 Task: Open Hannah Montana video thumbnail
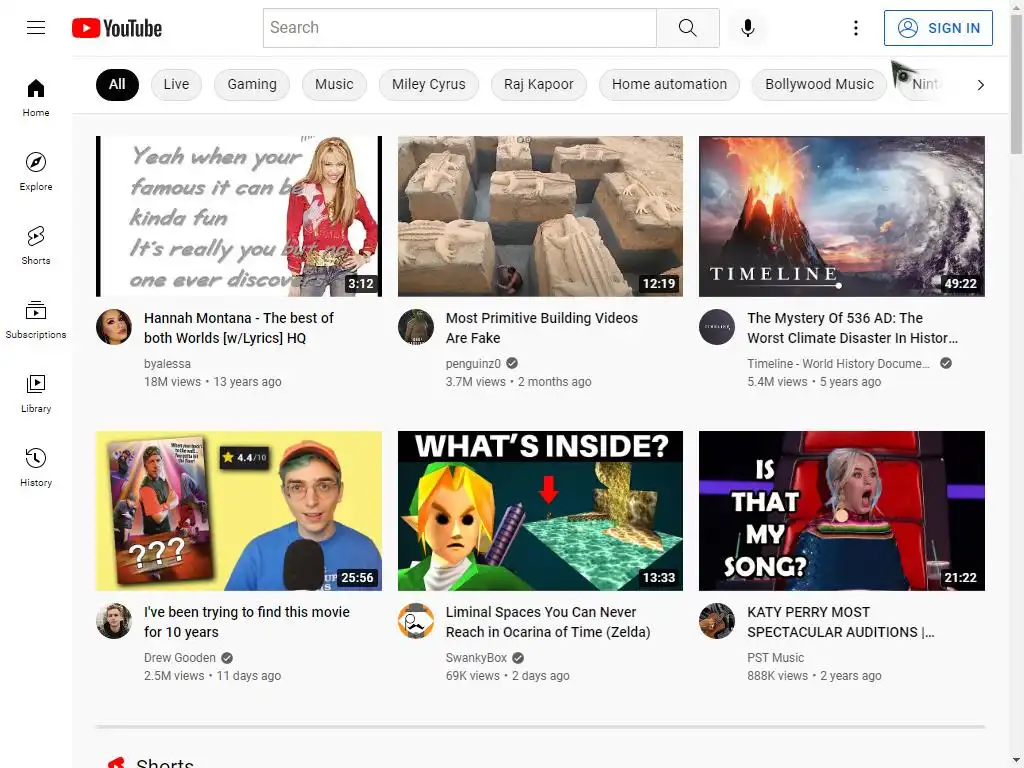[239, 216]
